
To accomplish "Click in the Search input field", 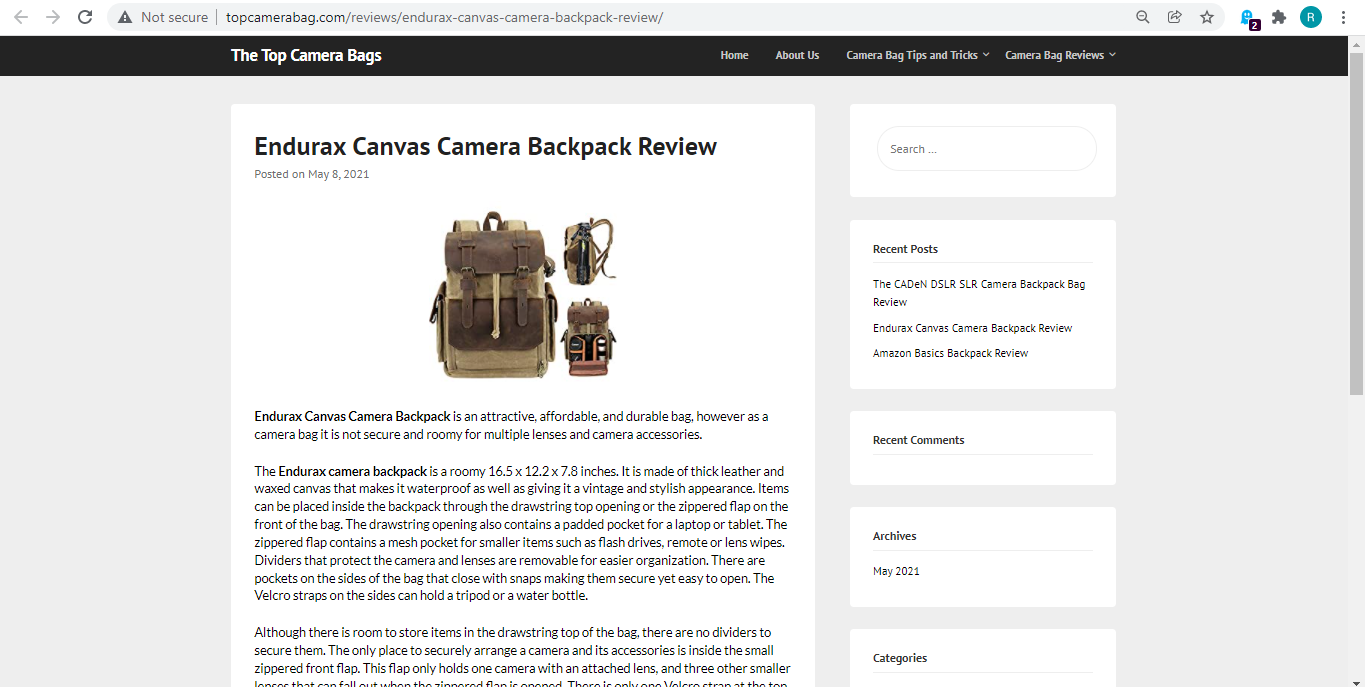I will click(986, 149).
